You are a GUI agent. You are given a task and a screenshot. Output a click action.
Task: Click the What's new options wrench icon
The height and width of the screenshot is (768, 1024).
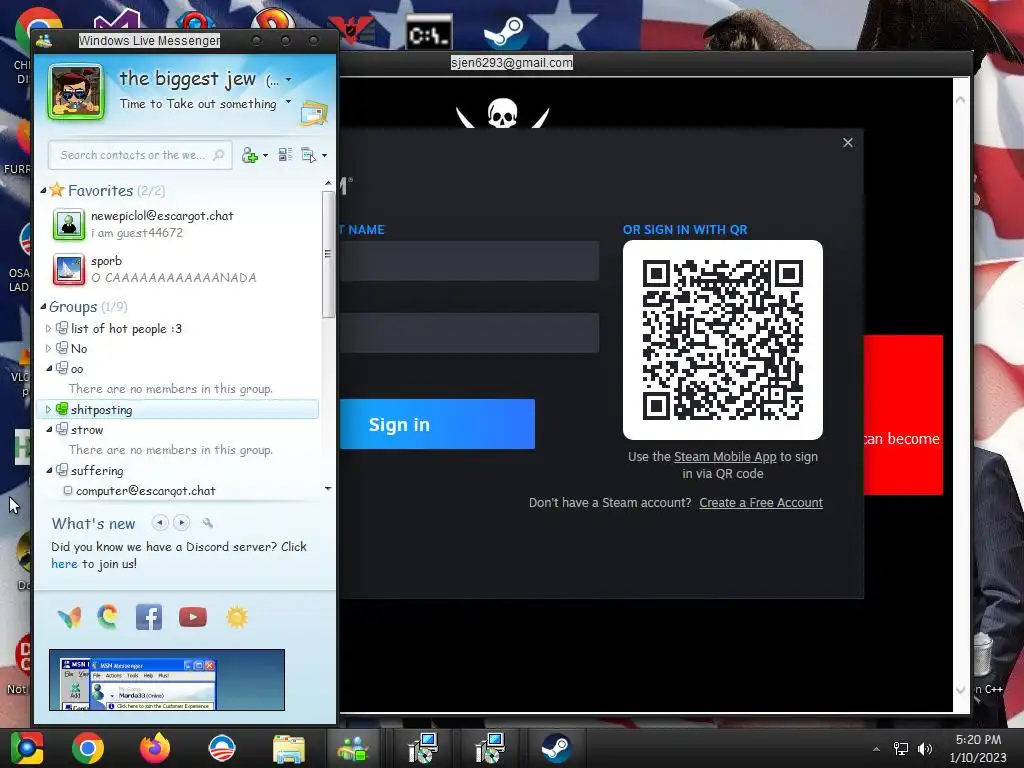pos(208,522)
